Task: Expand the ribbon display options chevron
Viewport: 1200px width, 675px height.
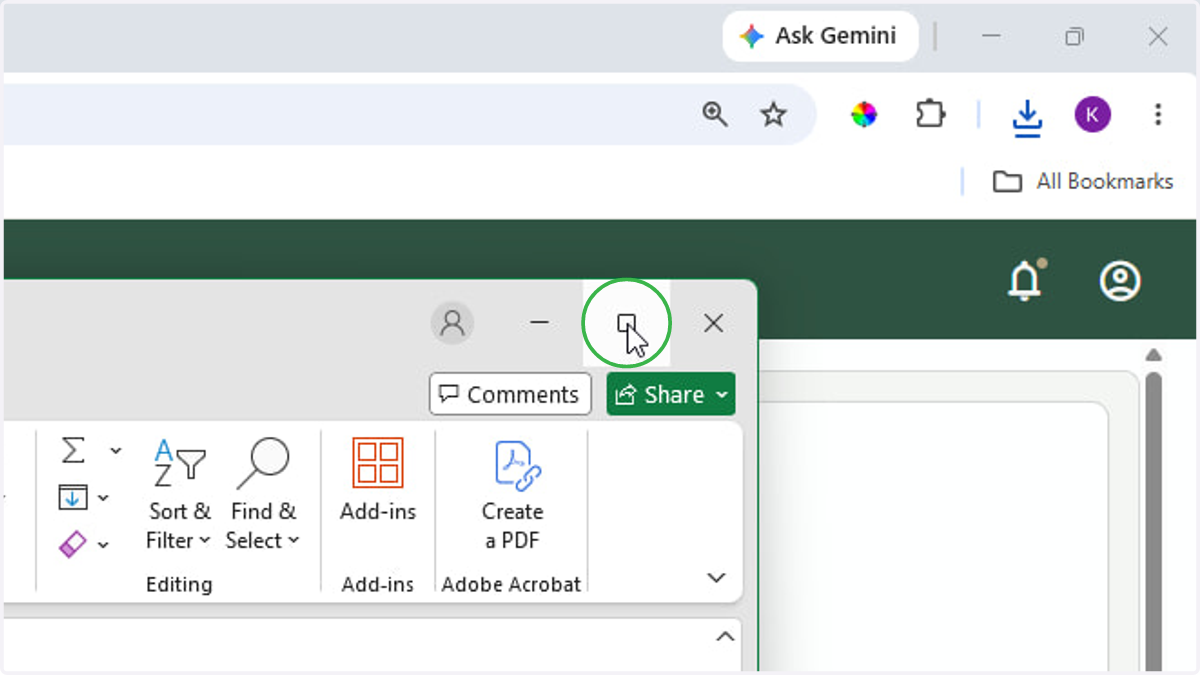Action: (x=716, y=578)
